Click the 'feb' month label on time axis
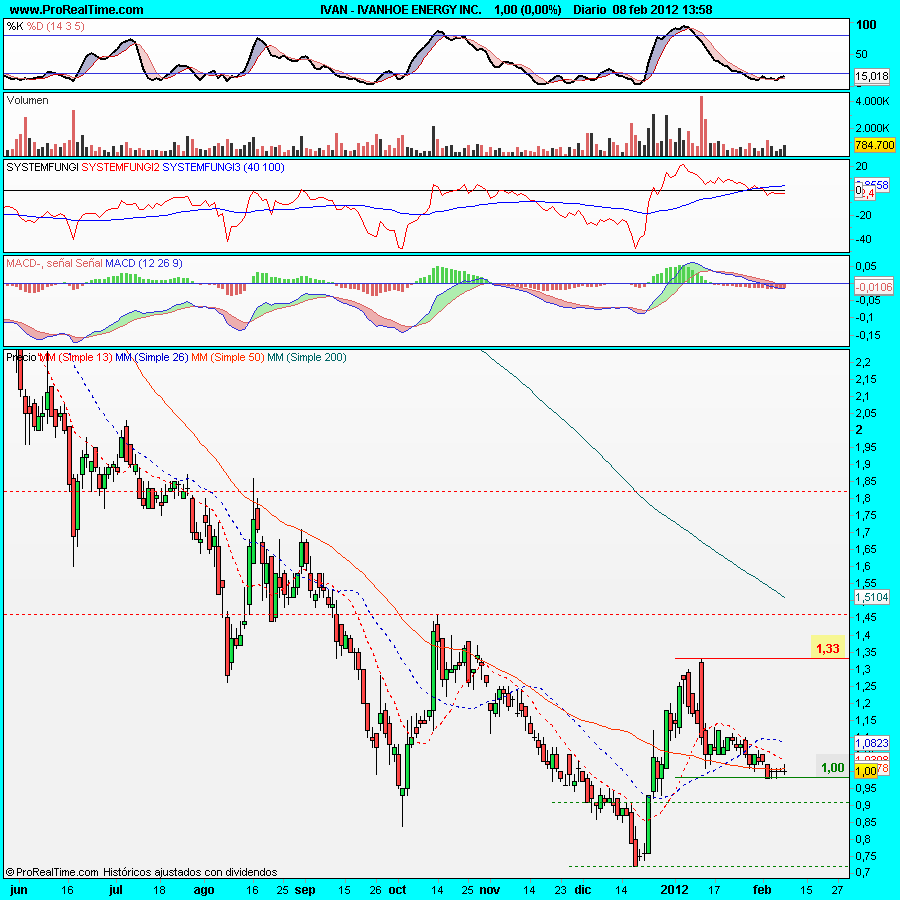The image size is (900, 900). coord(762,890)
